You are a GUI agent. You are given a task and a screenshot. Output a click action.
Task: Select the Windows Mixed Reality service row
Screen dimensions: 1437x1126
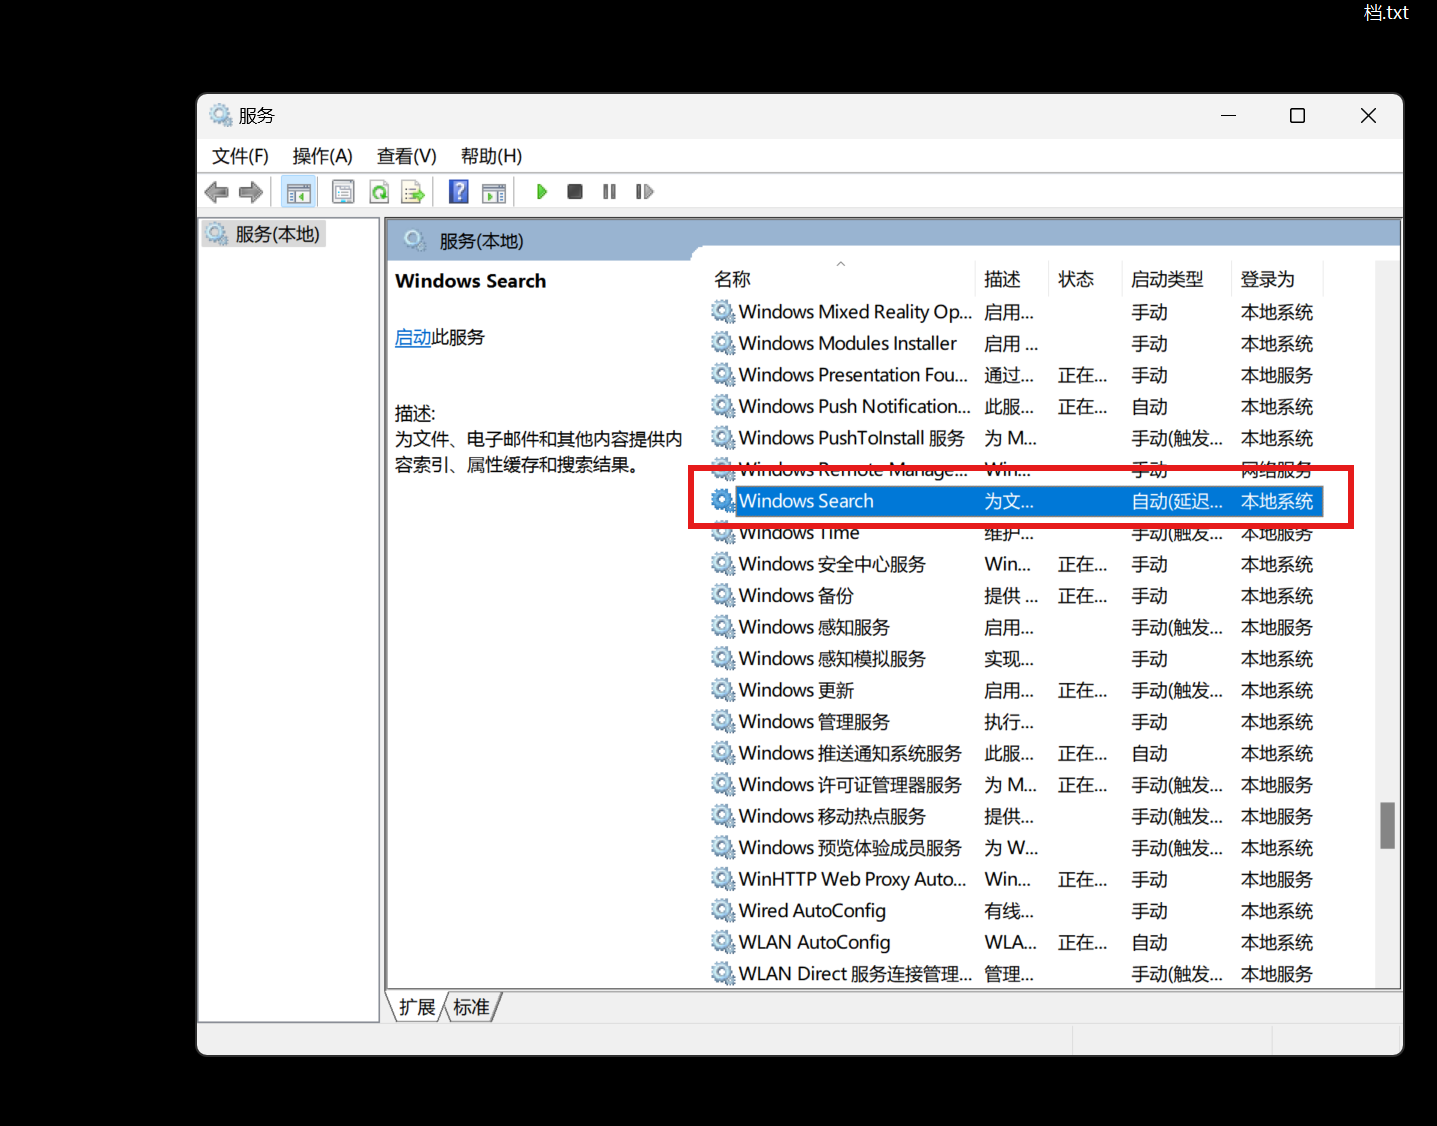pyautogui.click(x=1015, y=312)
